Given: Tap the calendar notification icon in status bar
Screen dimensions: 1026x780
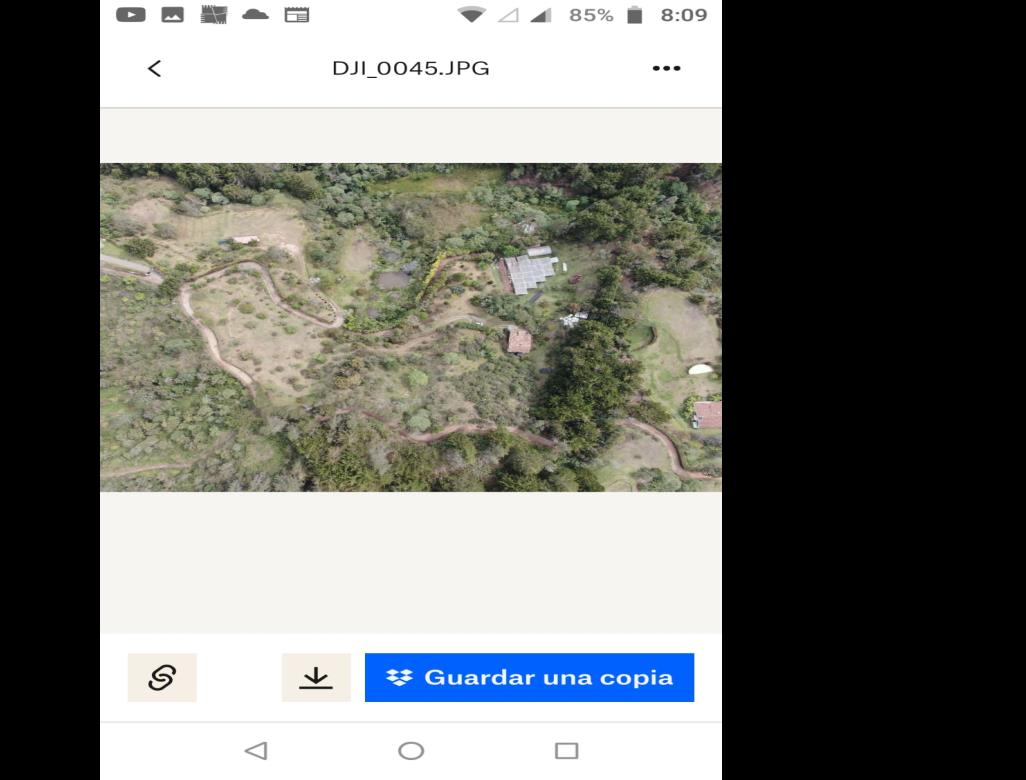Looking at the screenshot, I should [x=297, y=15].
